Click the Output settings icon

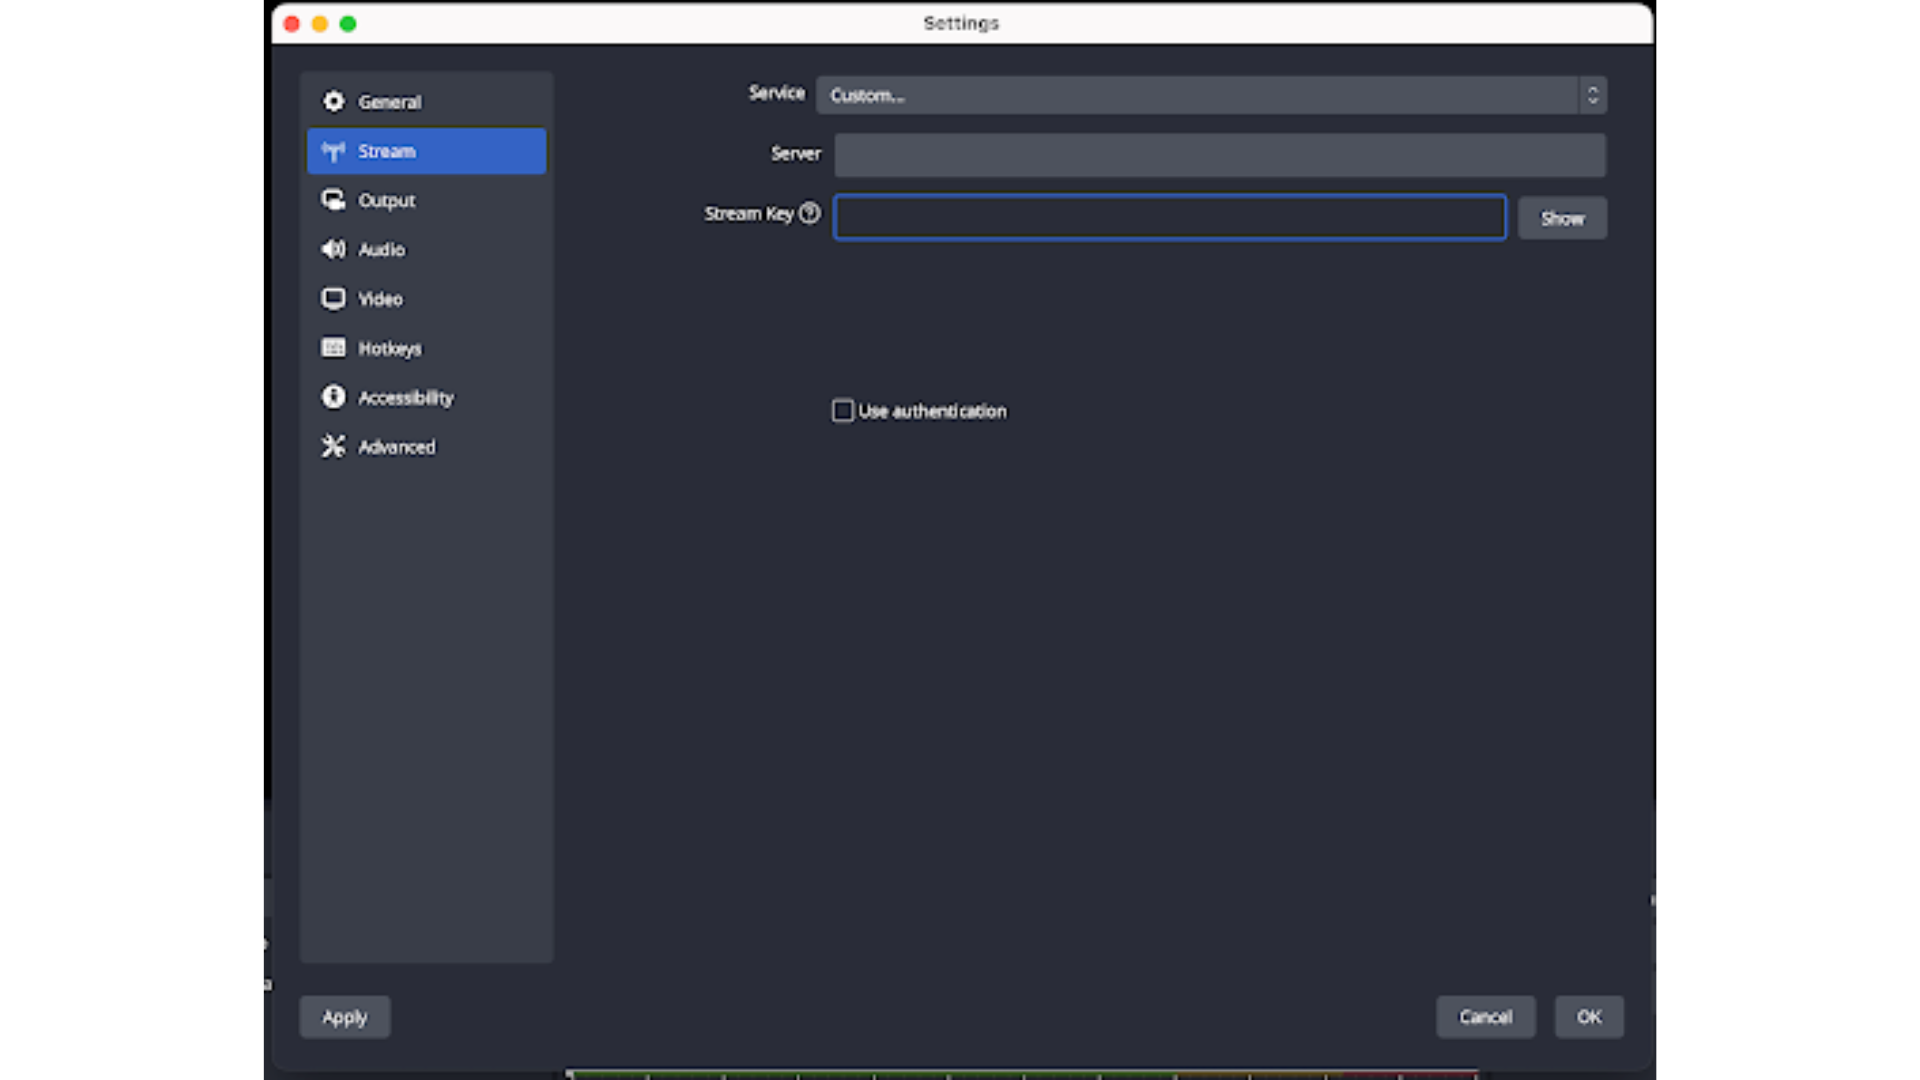333,200
